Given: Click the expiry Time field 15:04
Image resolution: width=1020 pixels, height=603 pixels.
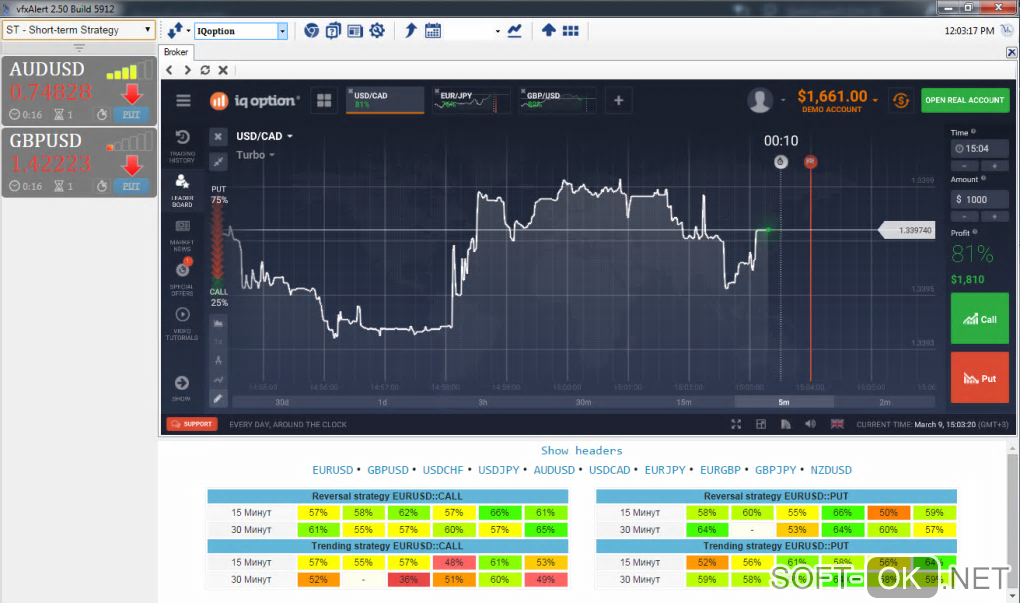Looking at the screenshot, I should (980, 148).
